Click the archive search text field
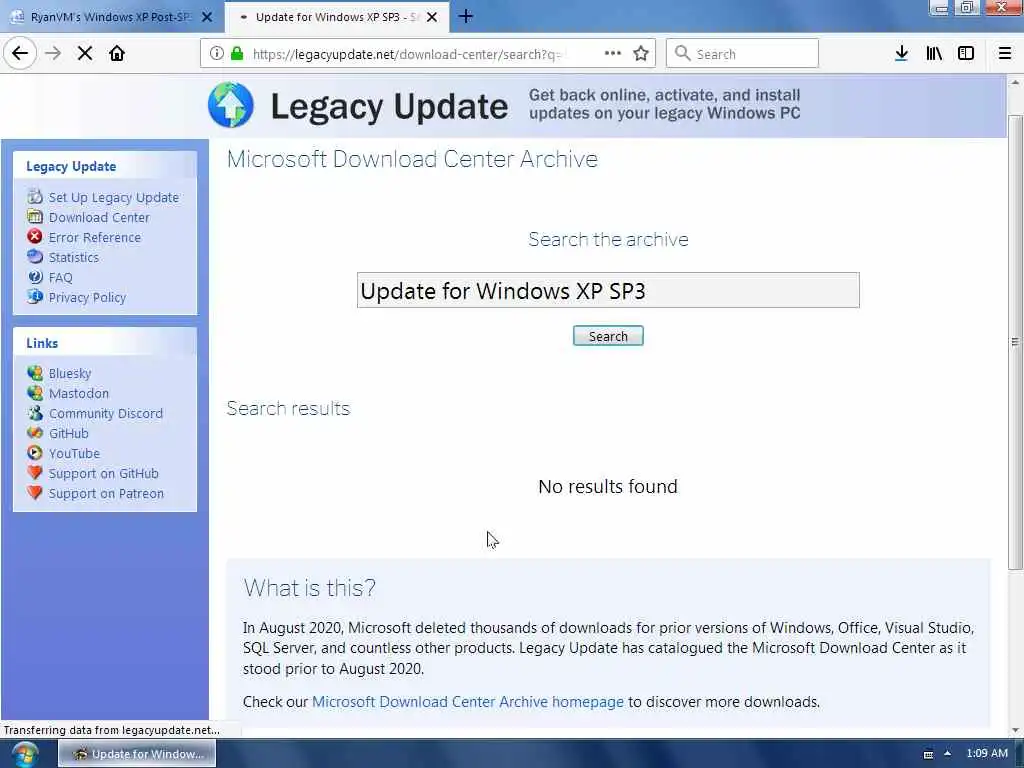 pyautogui.click(x=608, y=290)
